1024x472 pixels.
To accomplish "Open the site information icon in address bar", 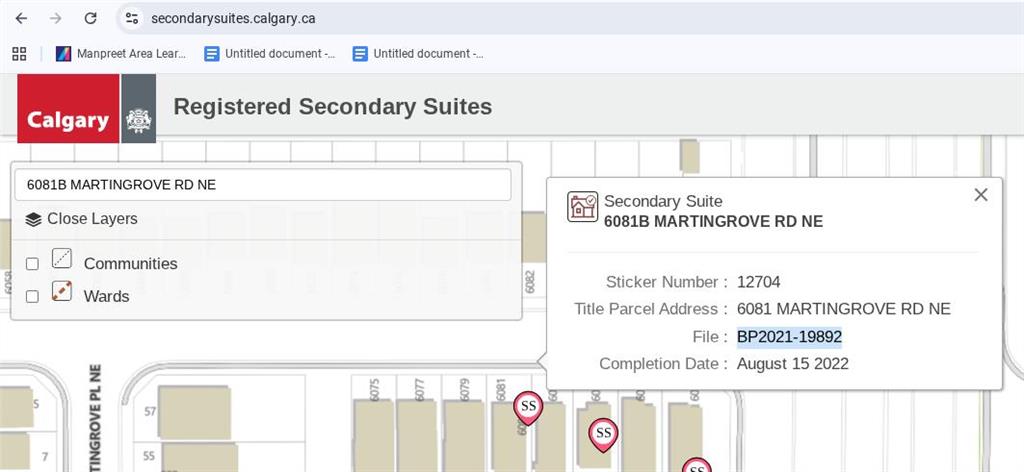I will [x=132, y=18].
